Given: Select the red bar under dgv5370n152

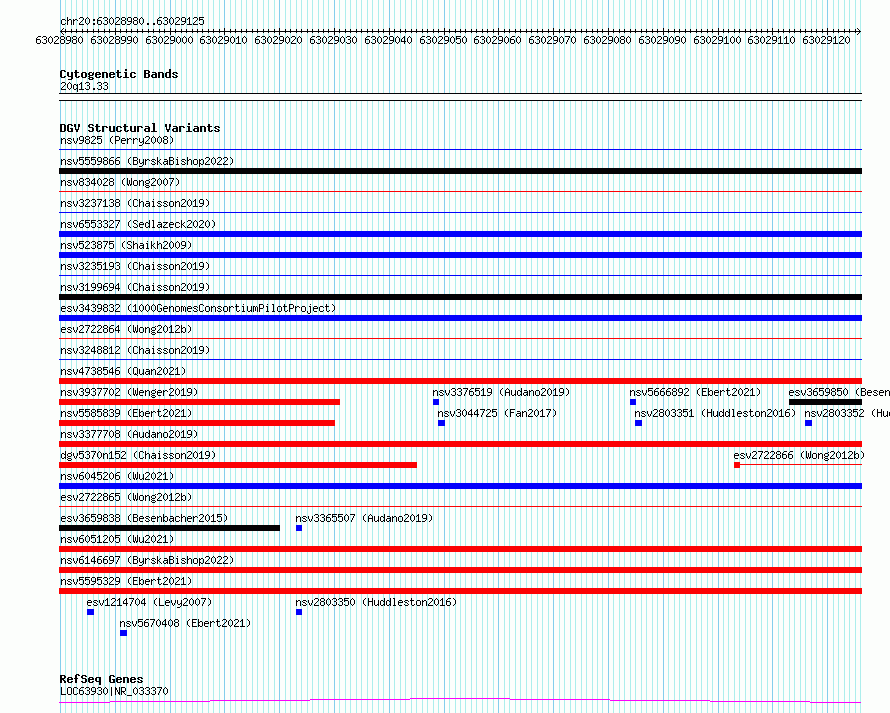Looking at the screenshot, I should click(x=238, y=465).
